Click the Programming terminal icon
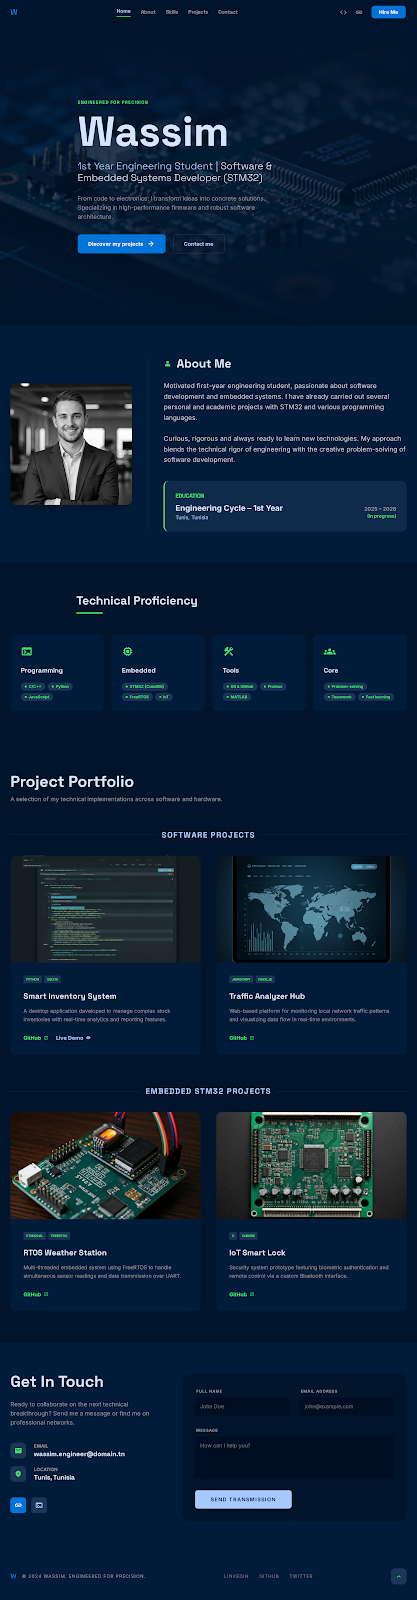This screenshot has width=417, height=1600. tap(27, 651)
